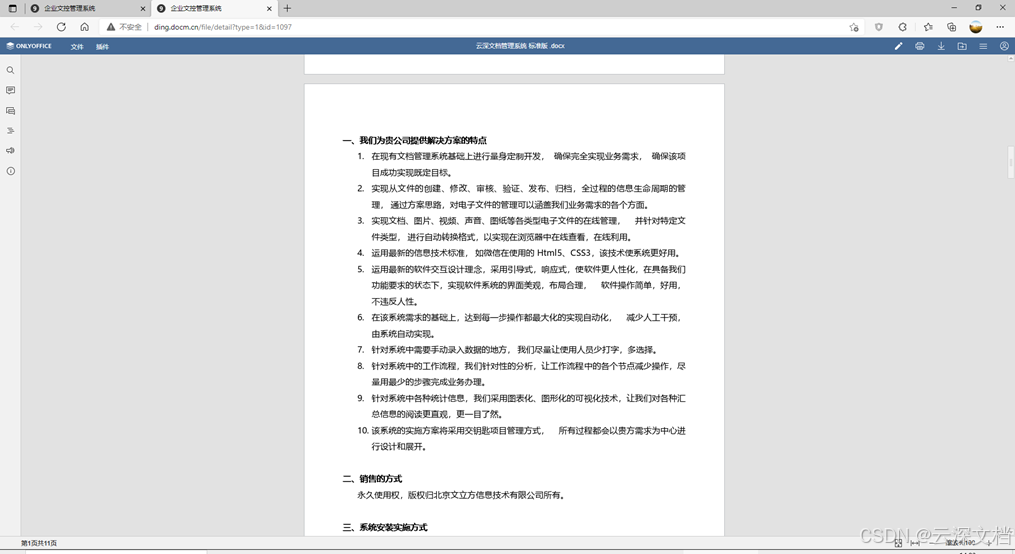This screenshot has width=1015, height=554.
Task: Open the chat panel in the left sidebar
Action: click(x=10, y=111)
